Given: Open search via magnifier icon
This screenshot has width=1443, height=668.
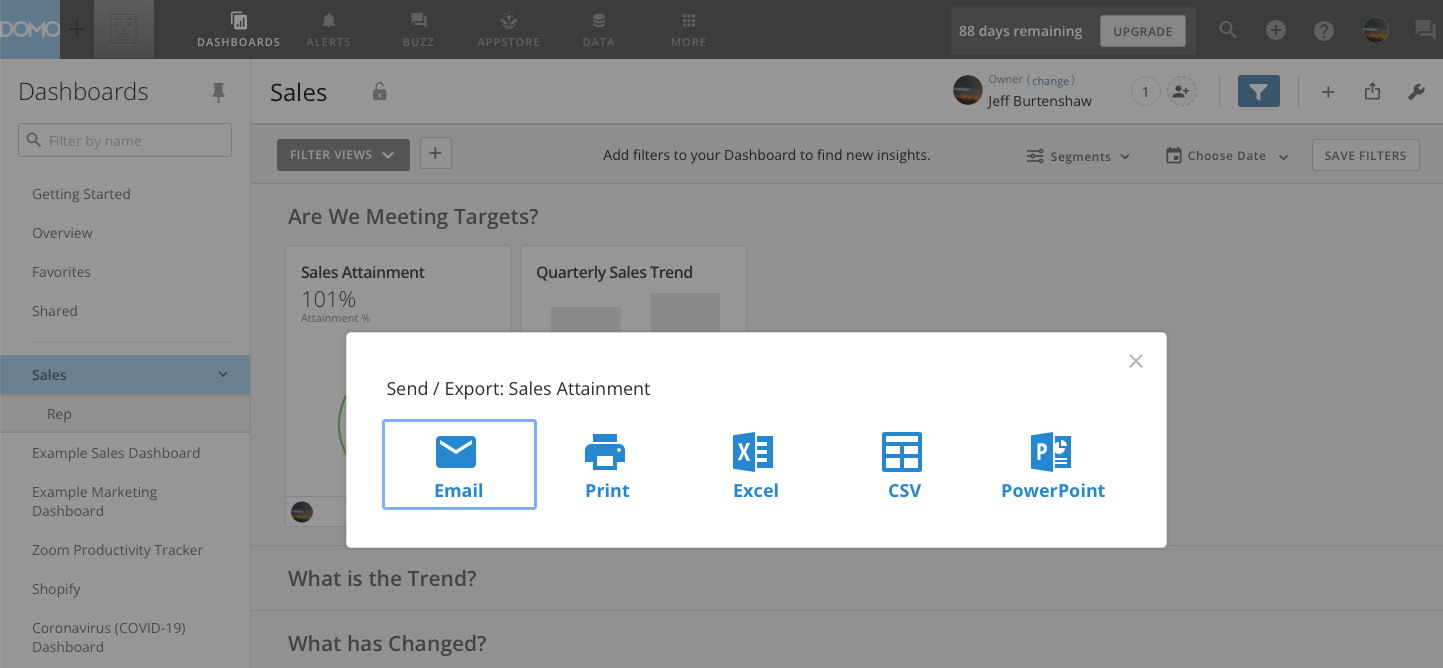Looking at the screenshot, I should coord(1228,30).
